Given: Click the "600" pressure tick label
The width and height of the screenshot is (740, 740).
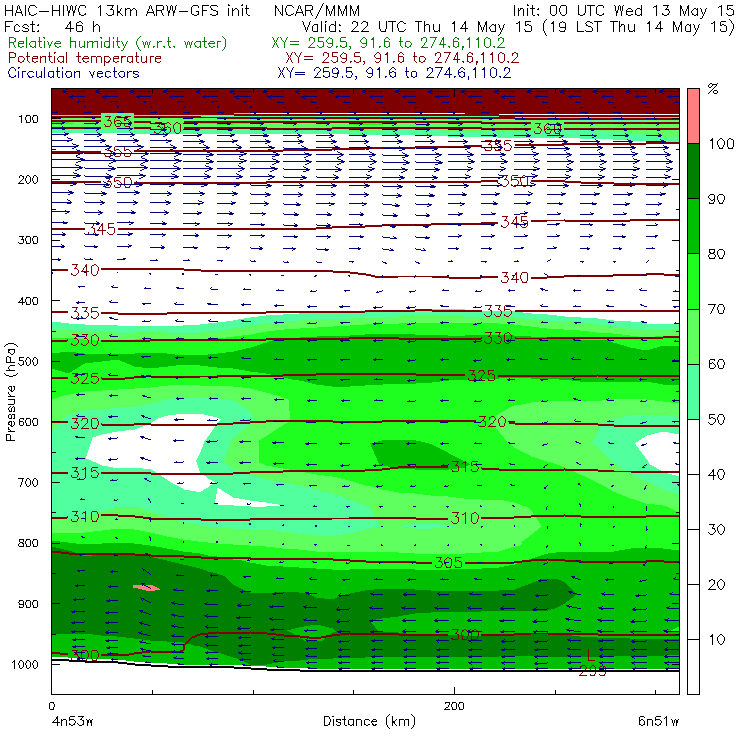Looking at the screenshot, I should coord(28,421).
